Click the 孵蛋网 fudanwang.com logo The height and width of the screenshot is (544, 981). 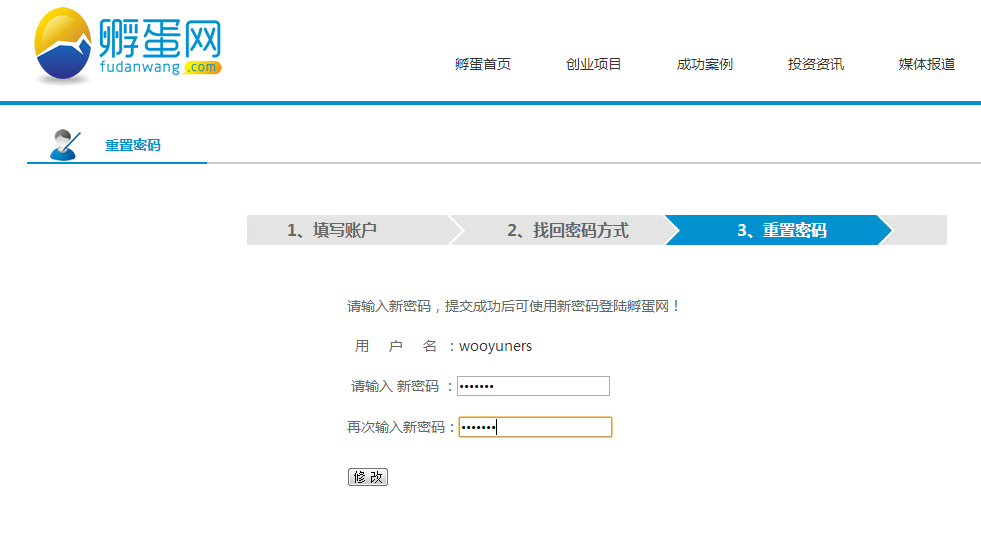[x=128, y=46]
